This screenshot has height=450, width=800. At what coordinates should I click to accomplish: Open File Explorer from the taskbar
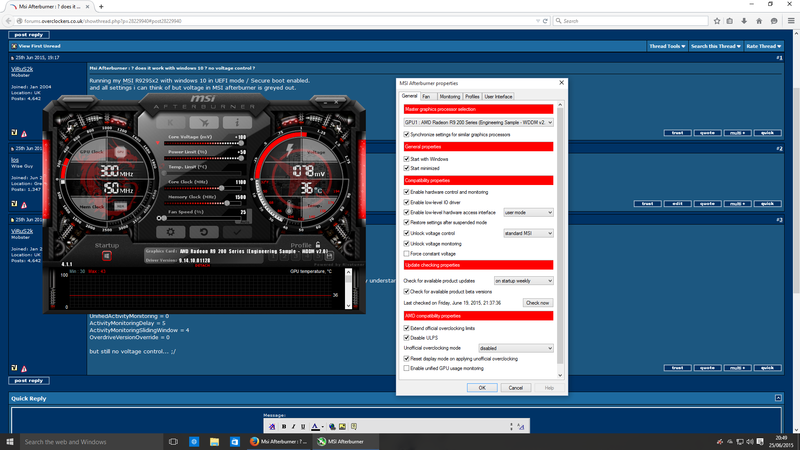(x=214, y=442)
